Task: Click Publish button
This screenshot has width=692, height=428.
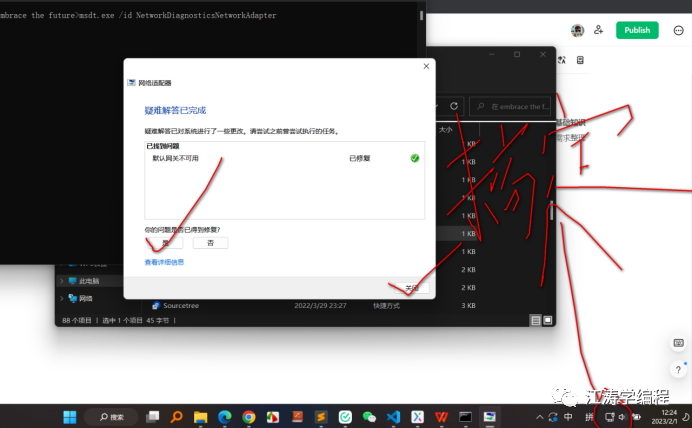Action: coord(637,30)
